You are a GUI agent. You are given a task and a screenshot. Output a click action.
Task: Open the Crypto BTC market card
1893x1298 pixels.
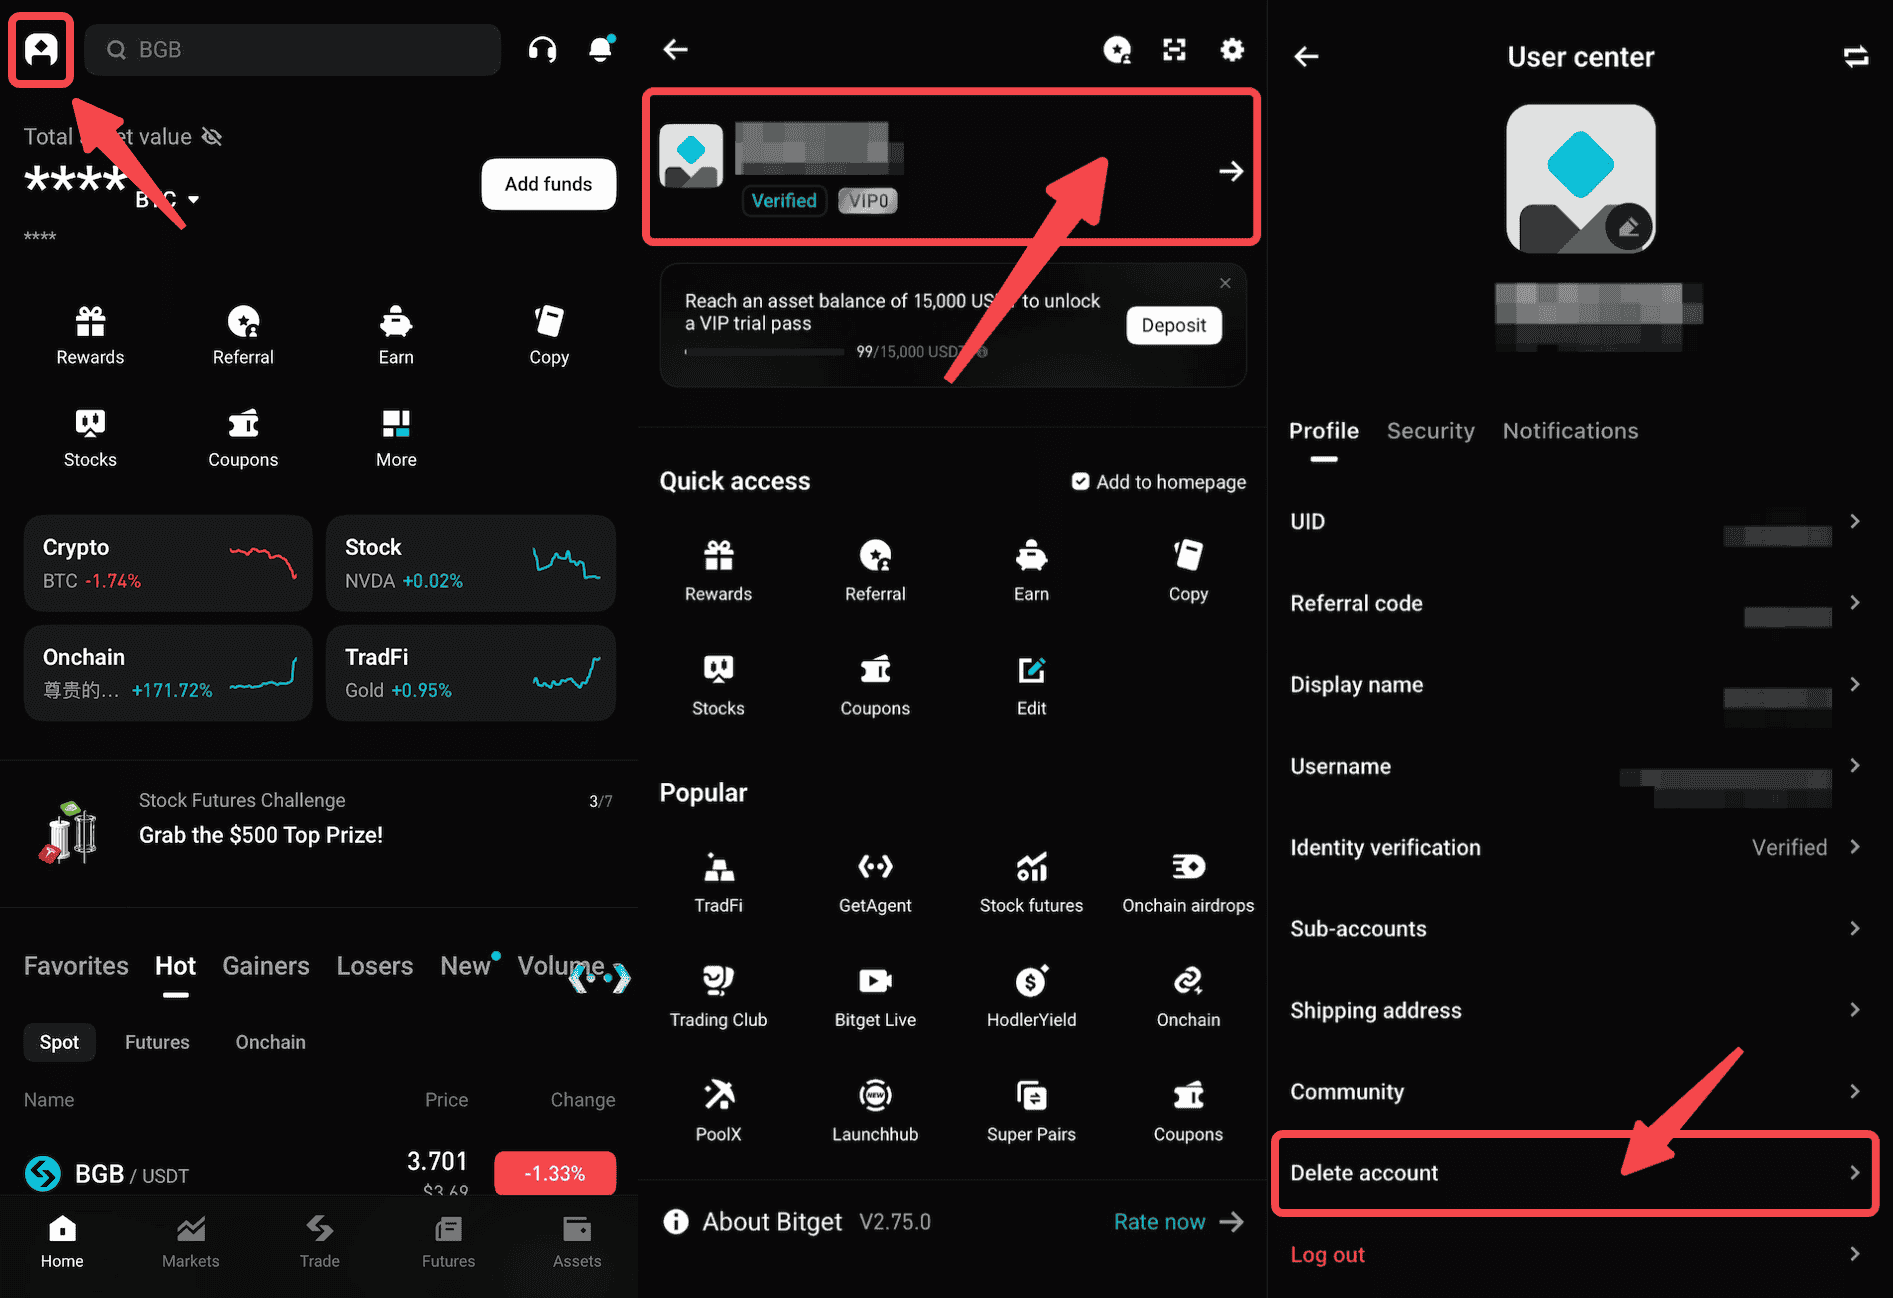tap(168, 563)
